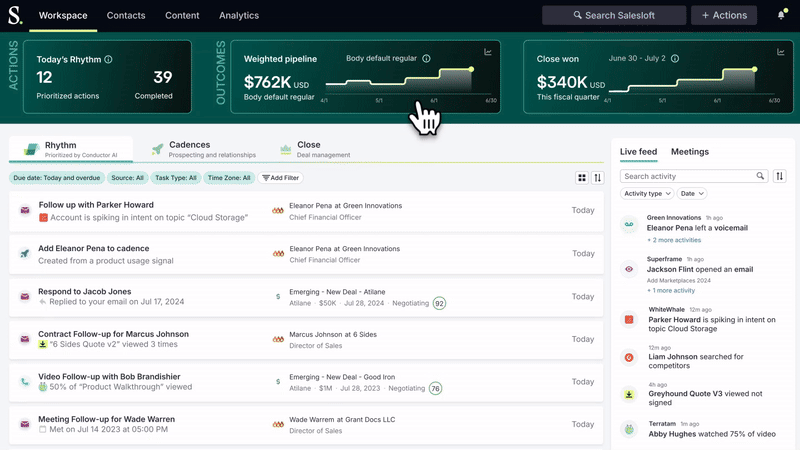
Task: Switch to the Meetings tab
Action: point(690,152)
